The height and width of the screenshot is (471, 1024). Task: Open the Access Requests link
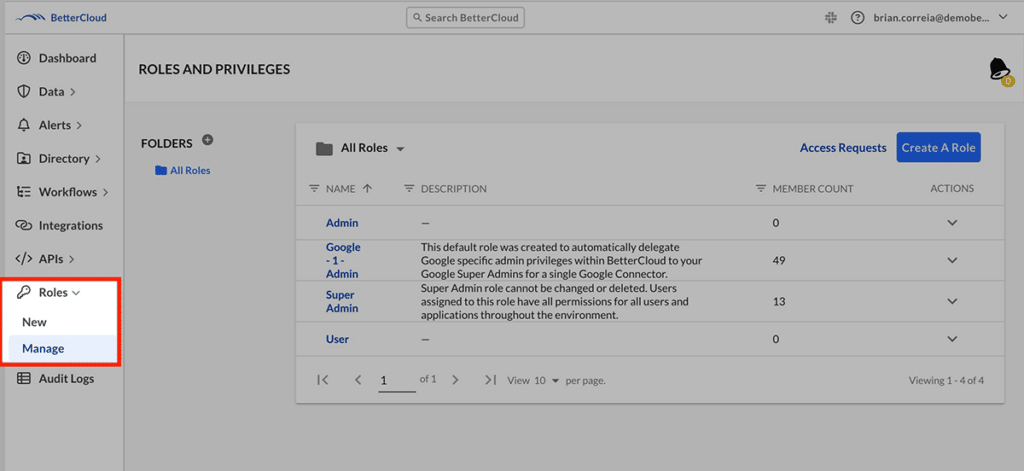click(x=843, y=148)
